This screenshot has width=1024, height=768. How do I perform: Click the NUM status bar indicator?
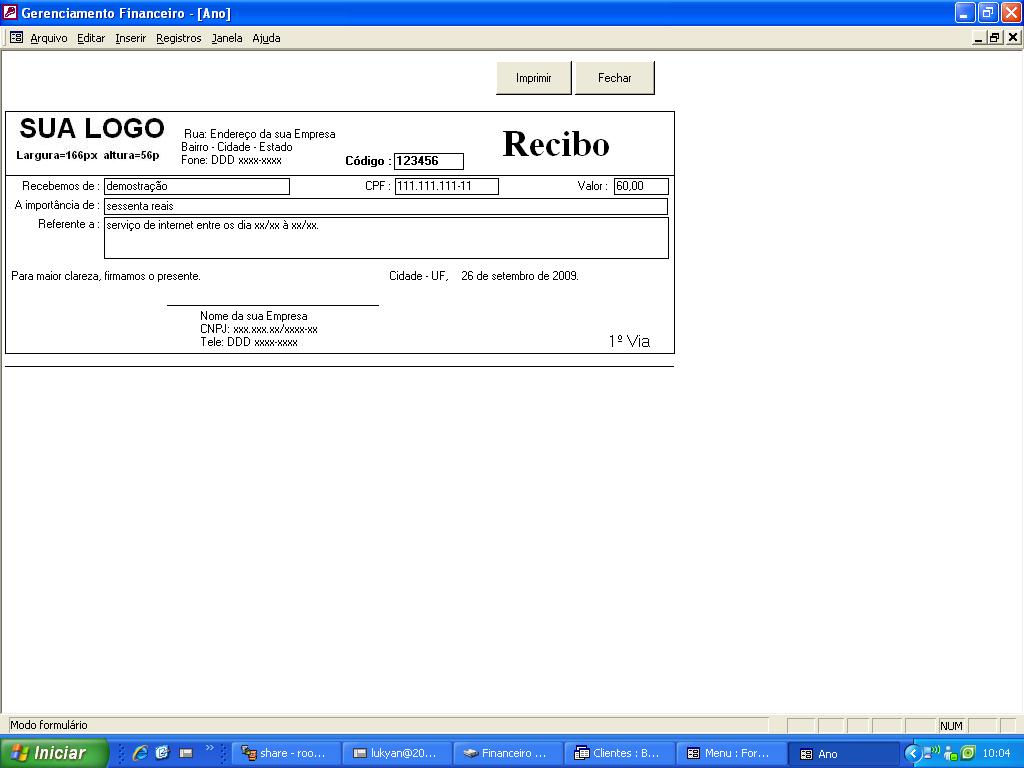coord(951,726)
